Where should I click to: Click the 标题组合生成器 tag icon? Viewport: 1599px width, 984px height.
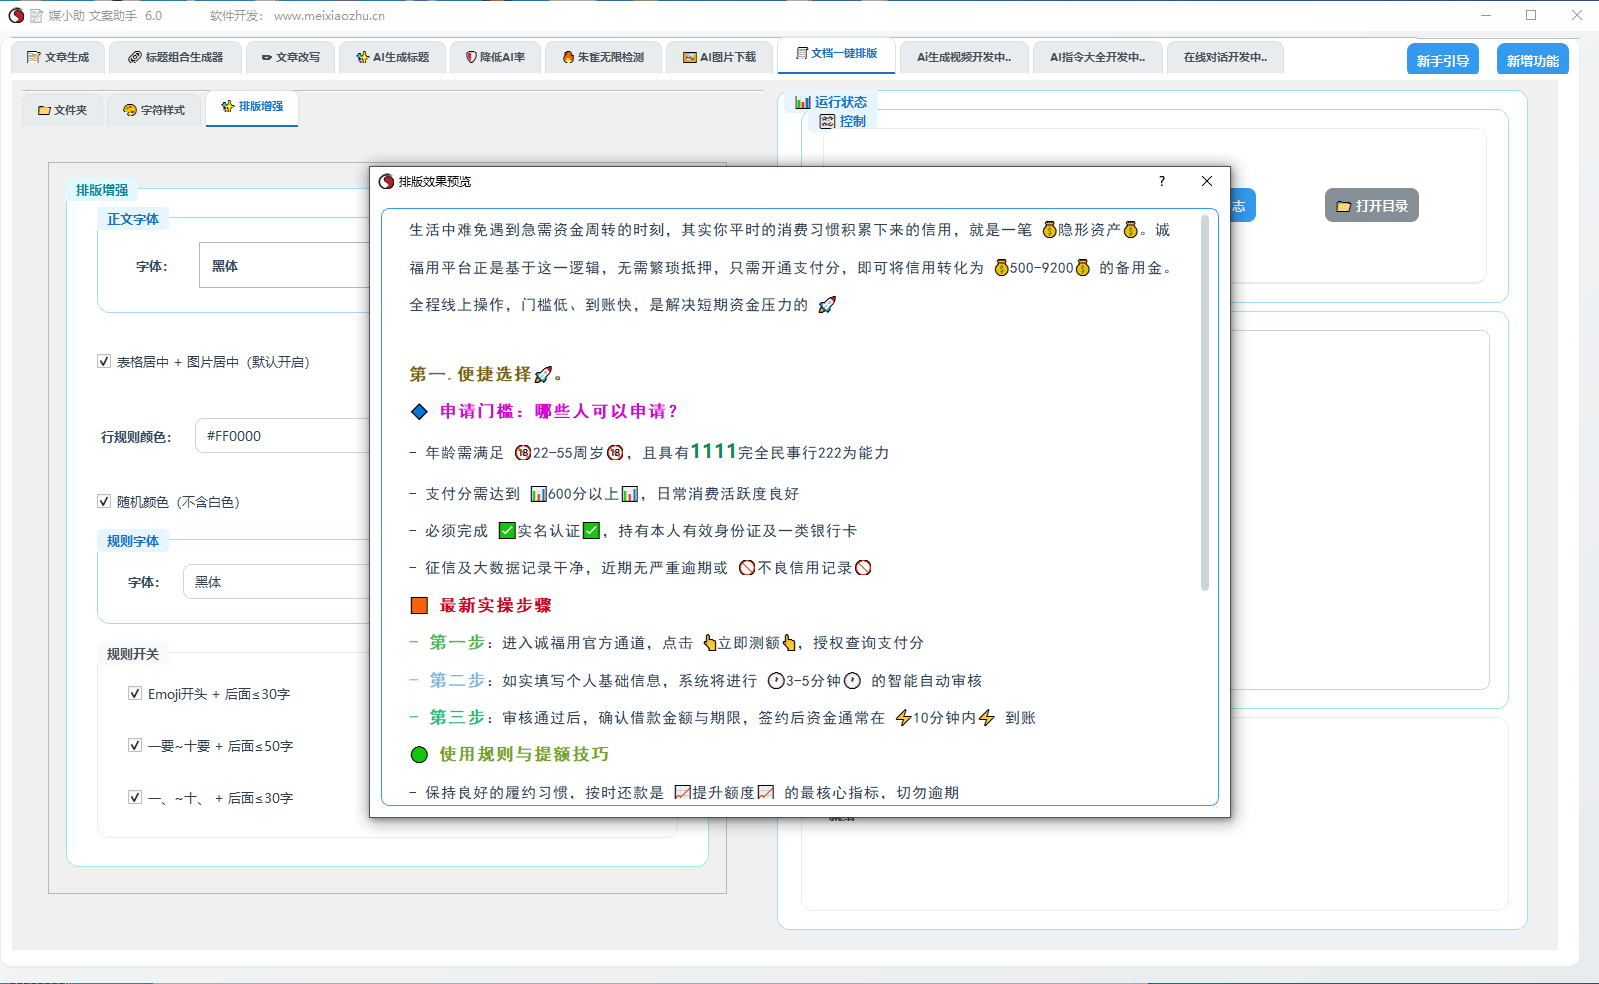134,57
